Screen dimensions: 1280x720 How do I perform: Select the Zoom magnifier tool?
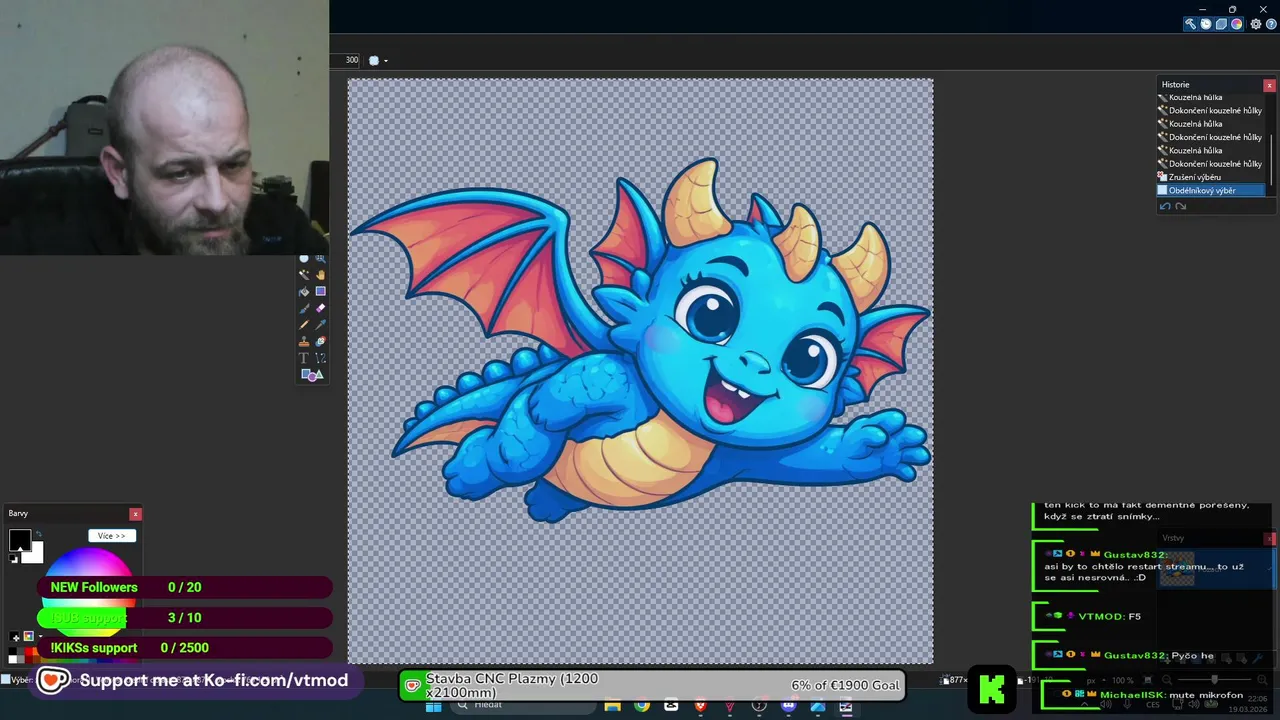pyautogui.click(x=321, y=258)
